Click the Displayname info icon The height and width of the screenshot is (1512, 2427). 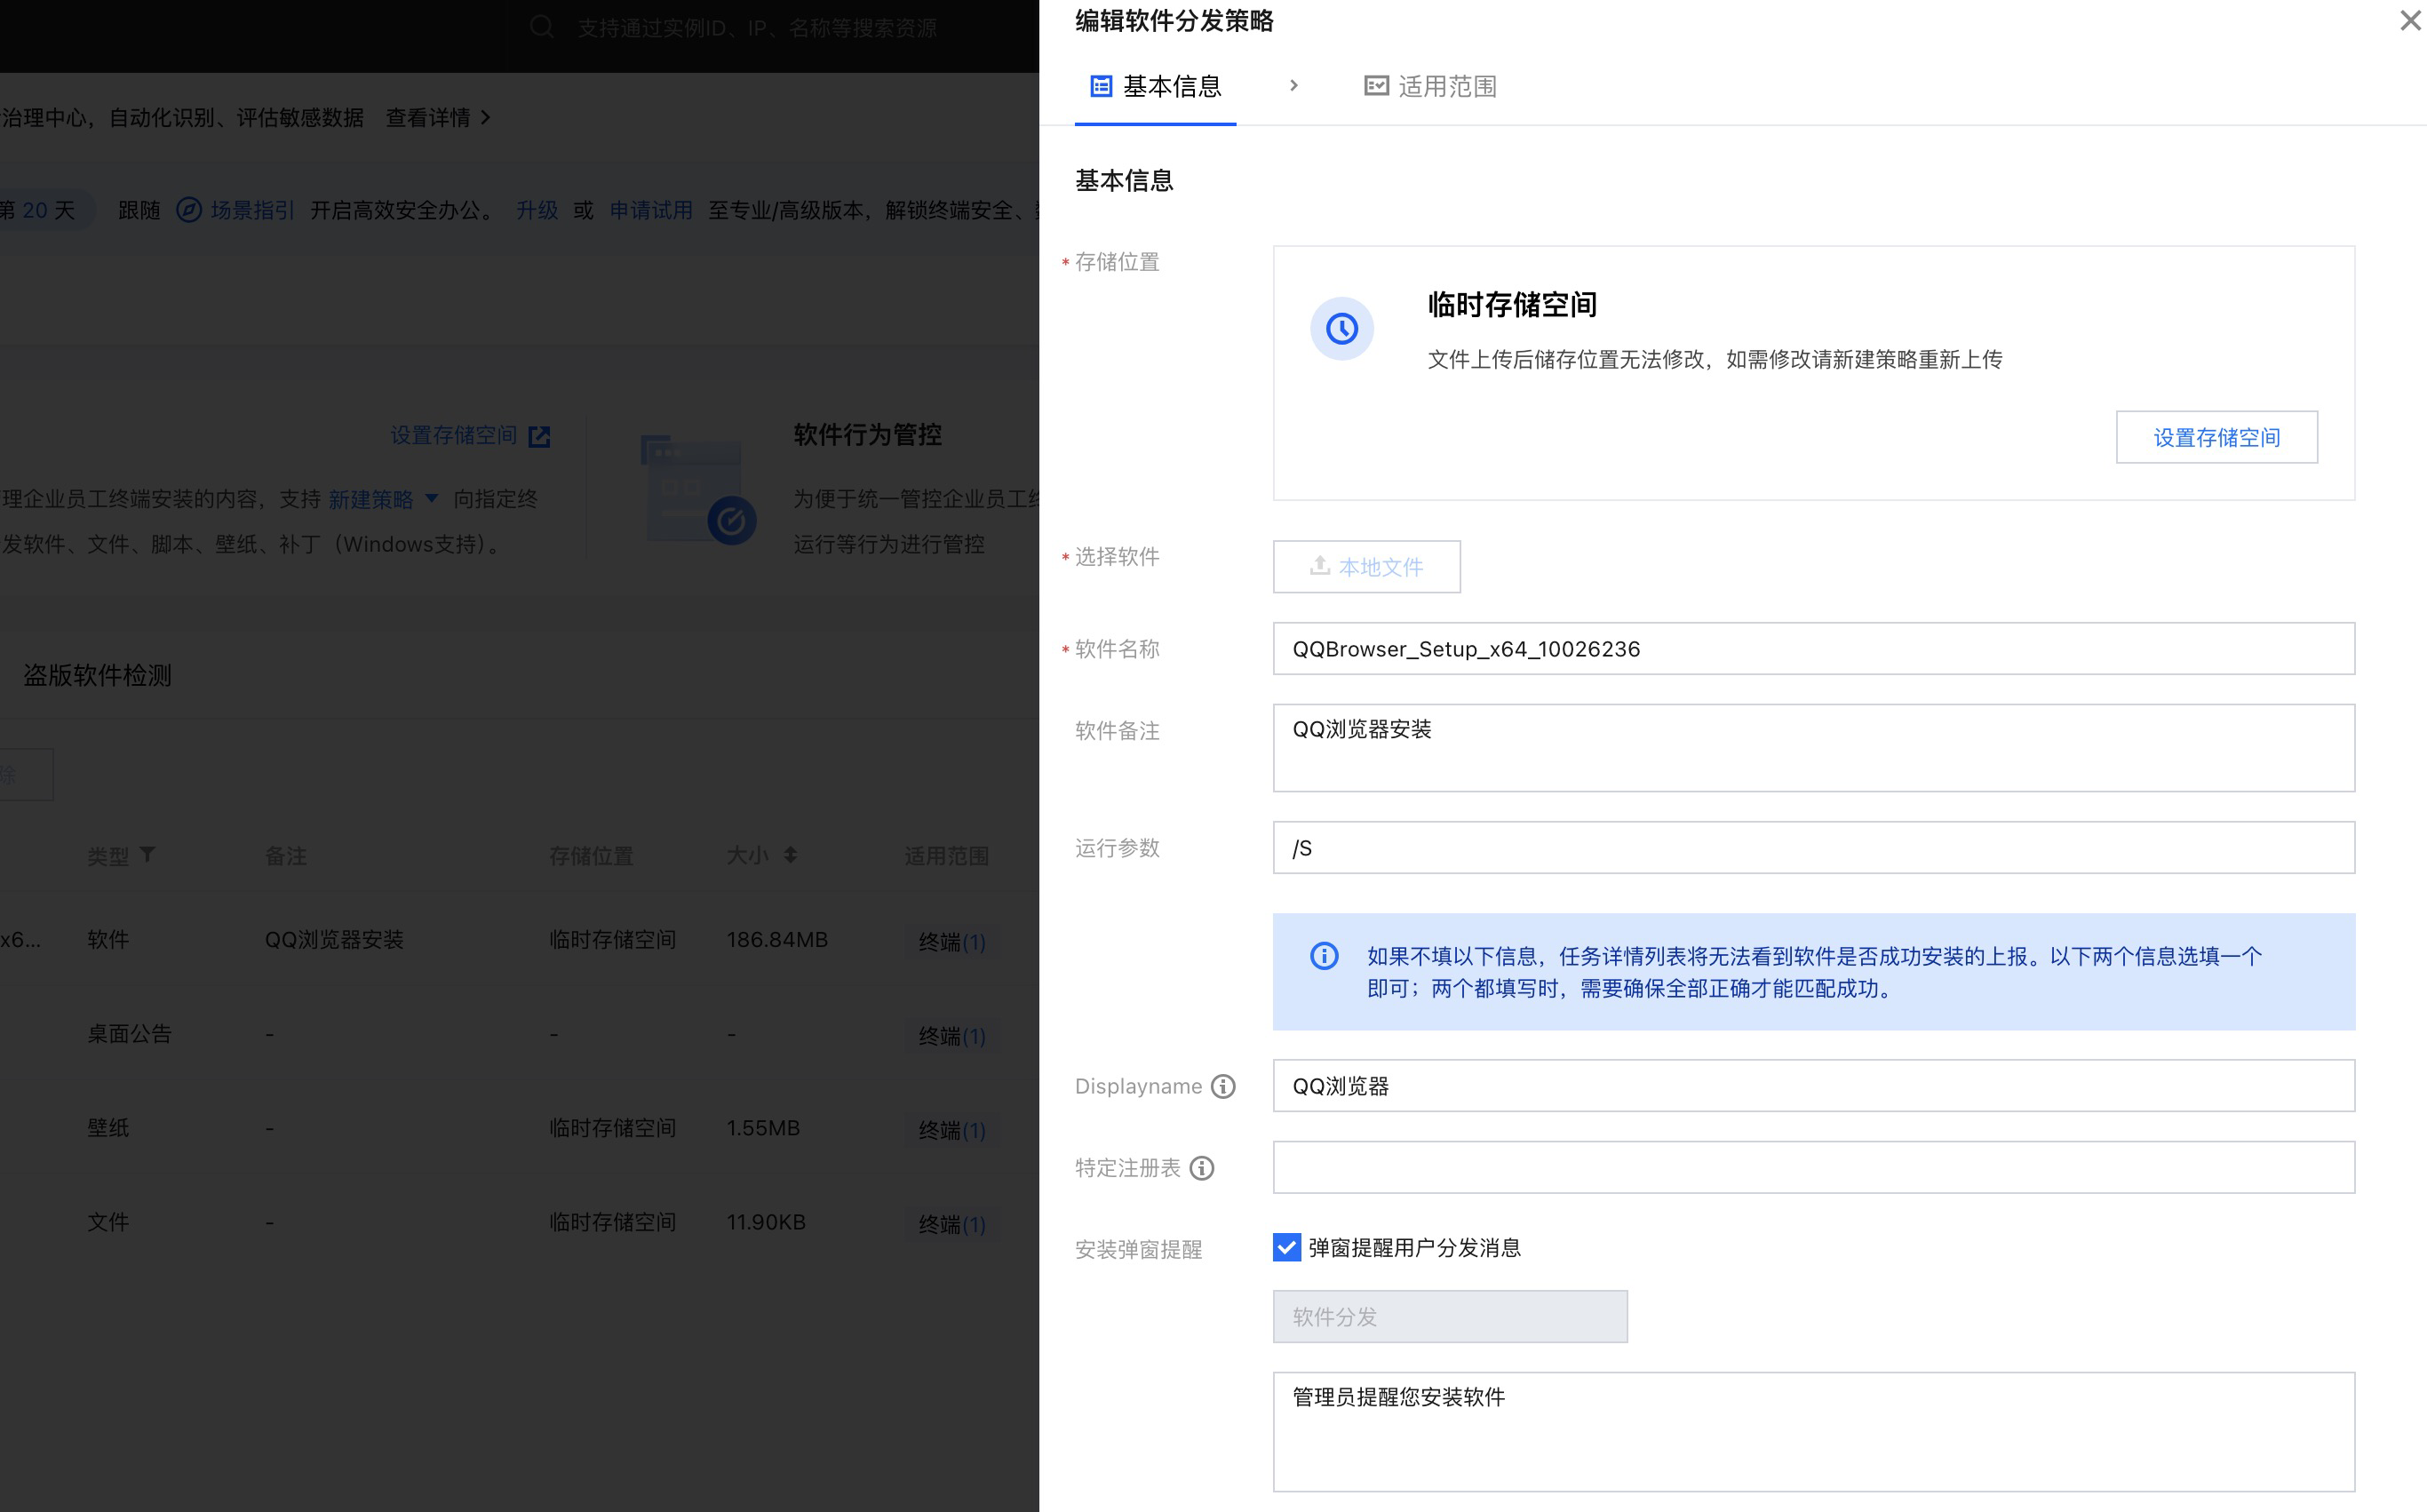1223,1086
